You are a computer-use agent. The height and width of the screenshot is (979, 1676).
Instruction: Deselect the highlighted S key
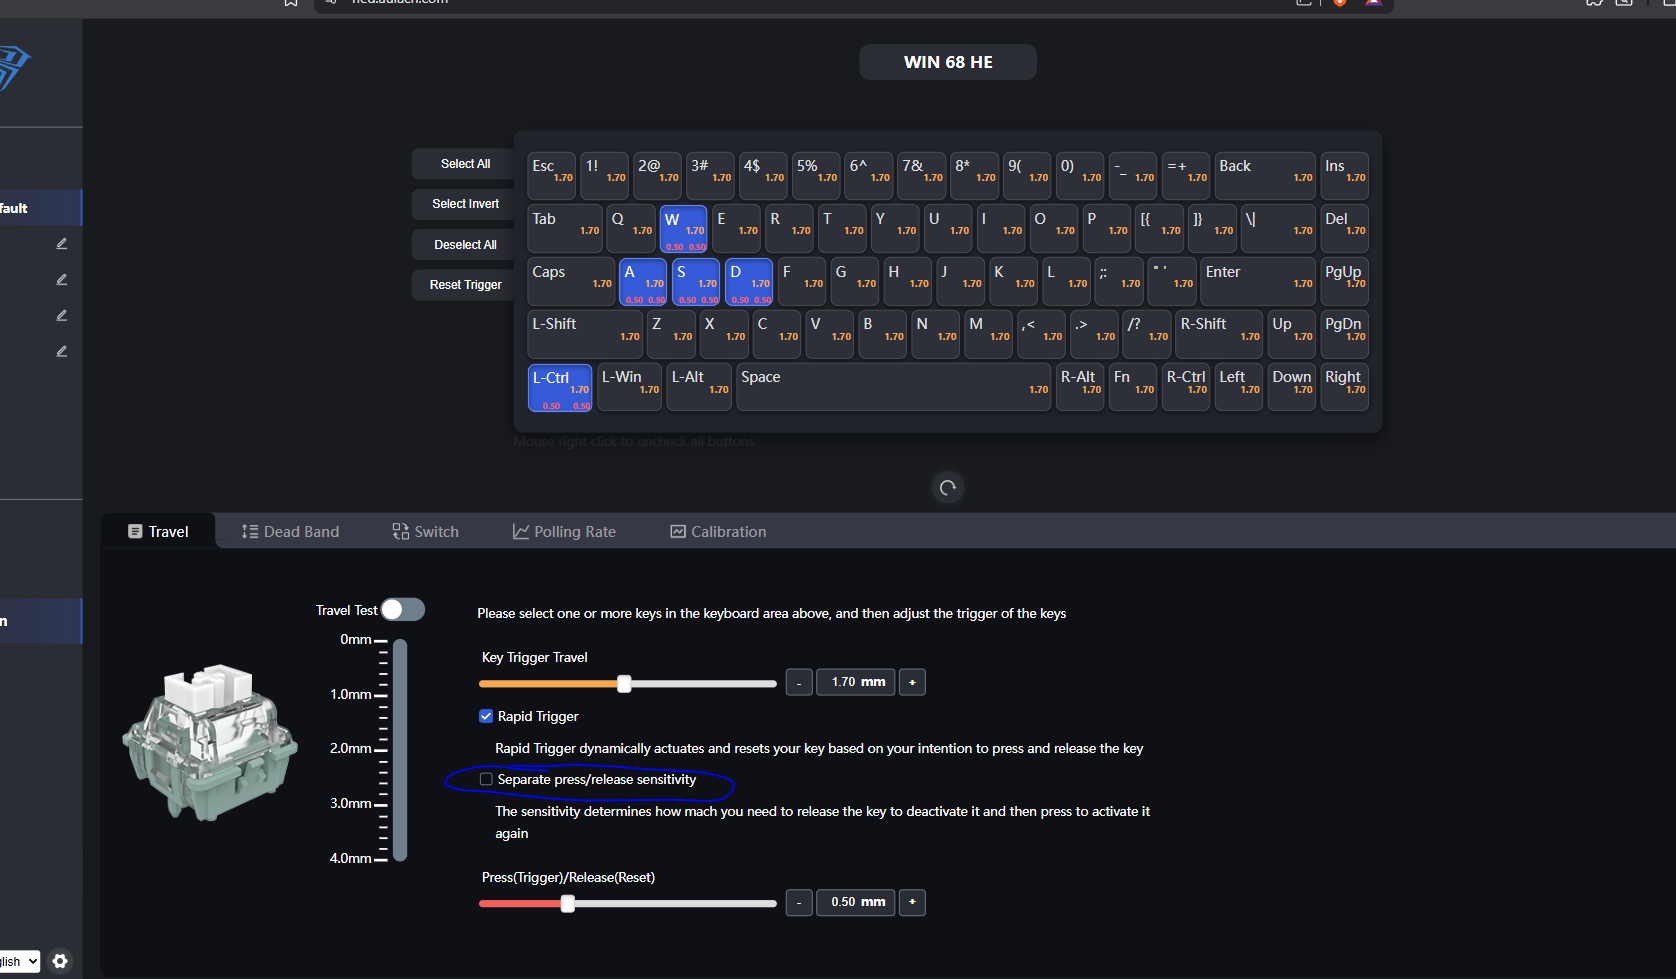pyautogui.click(x=696, y=282)
